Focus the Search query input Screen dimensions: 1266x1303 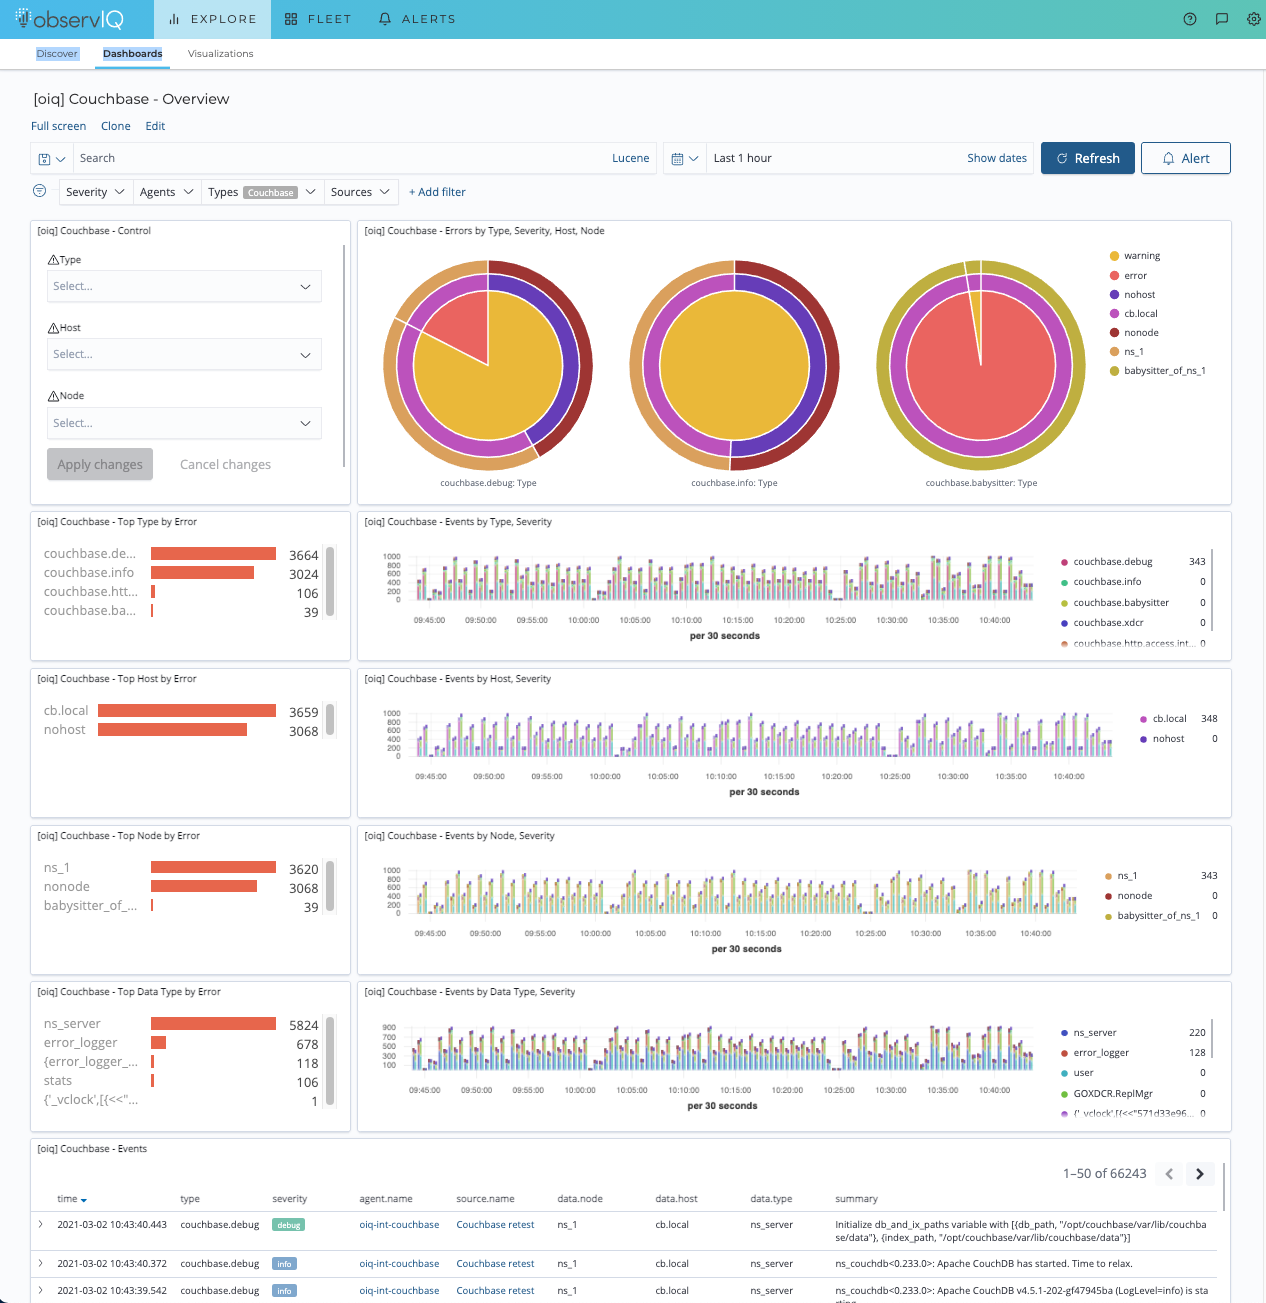tap(340, 158)
